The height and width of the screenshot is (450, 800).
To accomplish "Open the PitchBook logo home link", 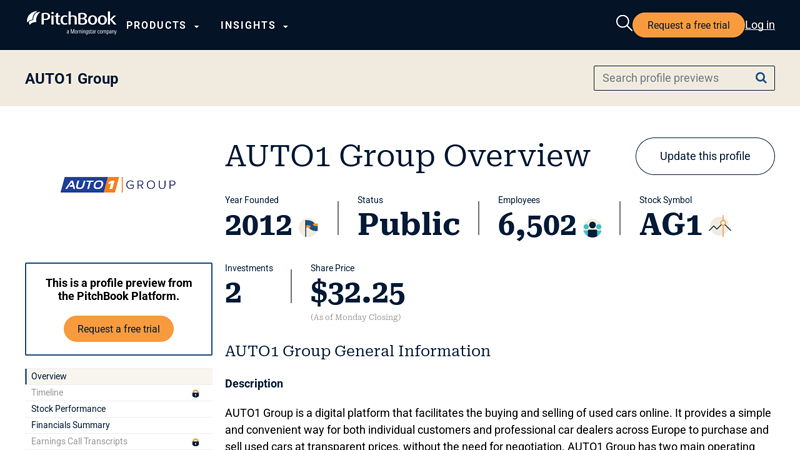I will (x=71, y=22).
